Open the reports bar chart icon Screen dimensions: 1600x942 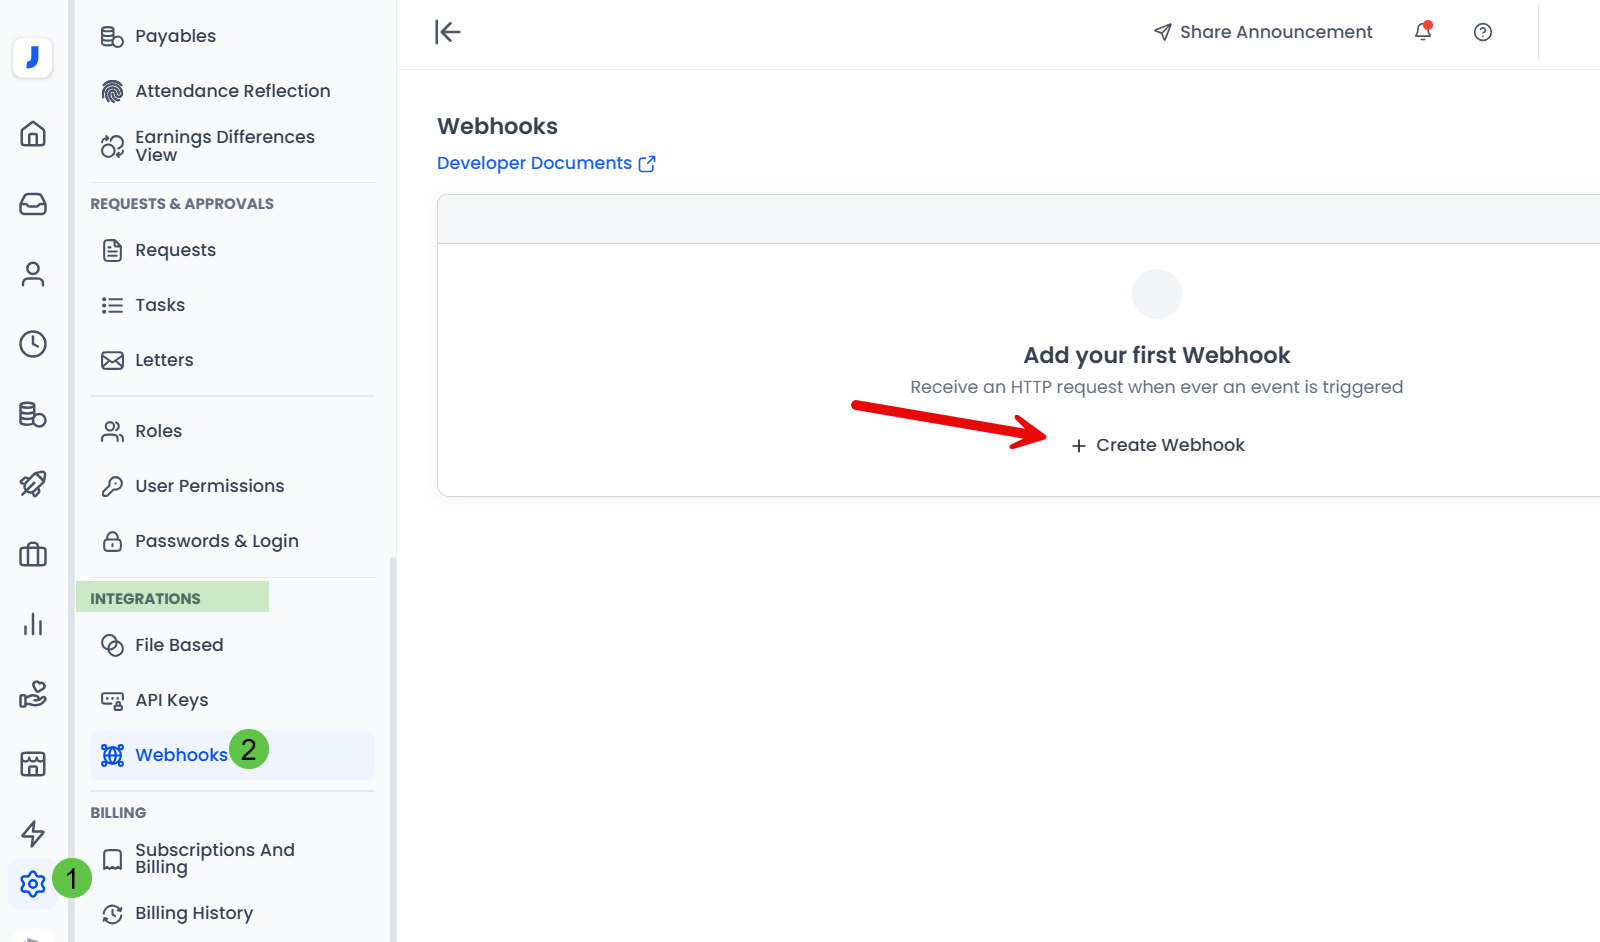click(33, 625)
